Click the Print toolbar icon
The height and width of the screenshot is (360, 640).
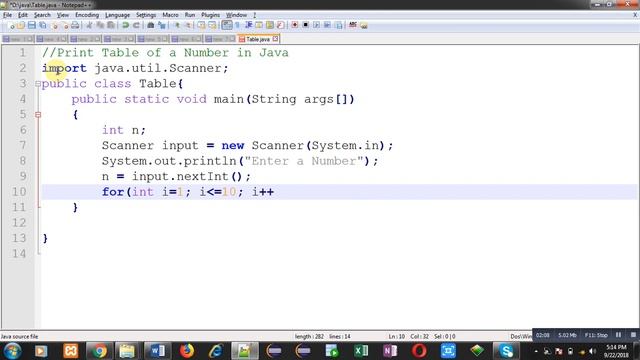75,25
